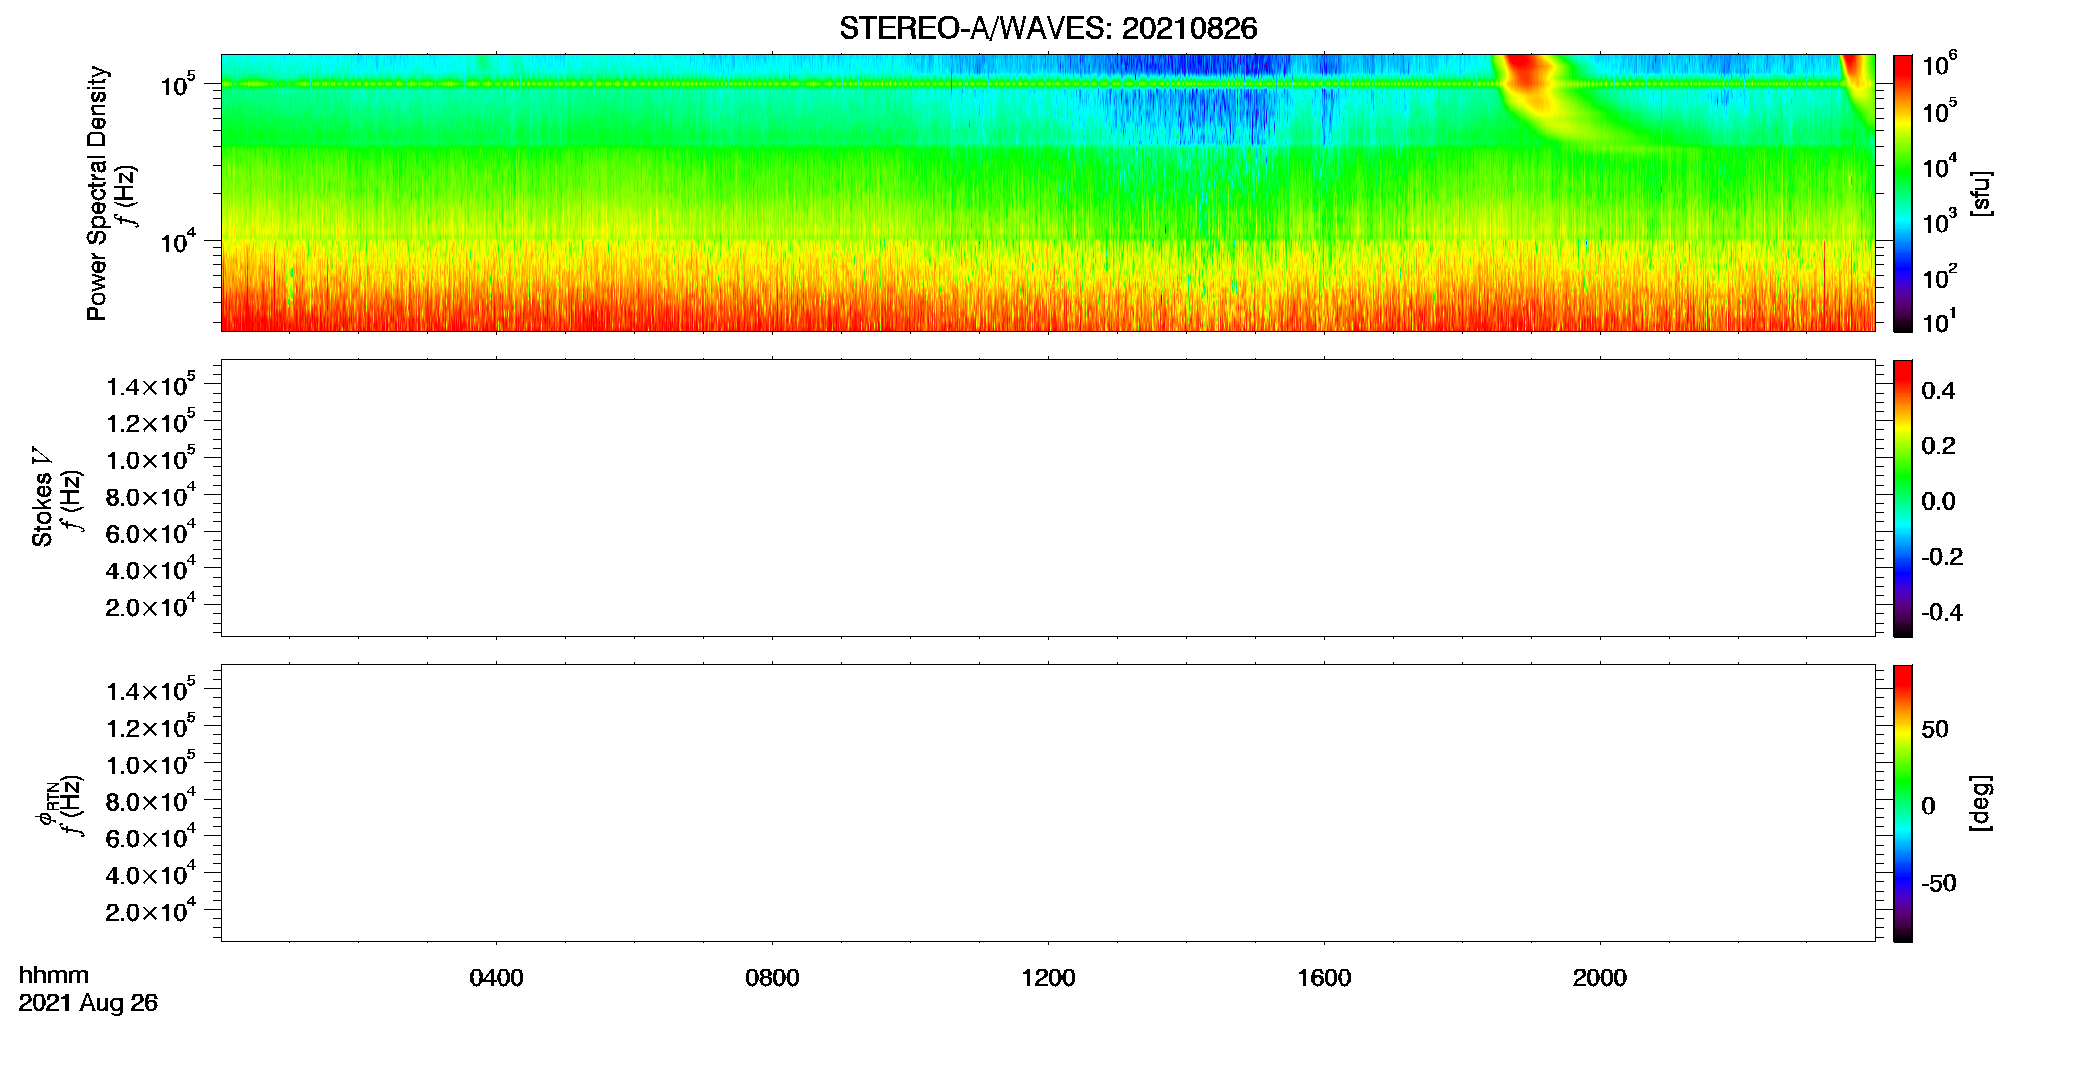Click the Stokes V axis label
Screen dimensions: 2096x1080
[42, 497]
